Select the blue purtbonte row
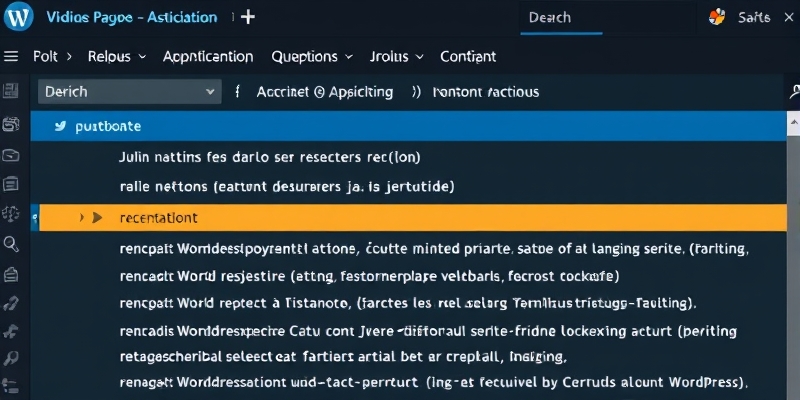Viewport: 800px width, 400px height. coord(408,126)
